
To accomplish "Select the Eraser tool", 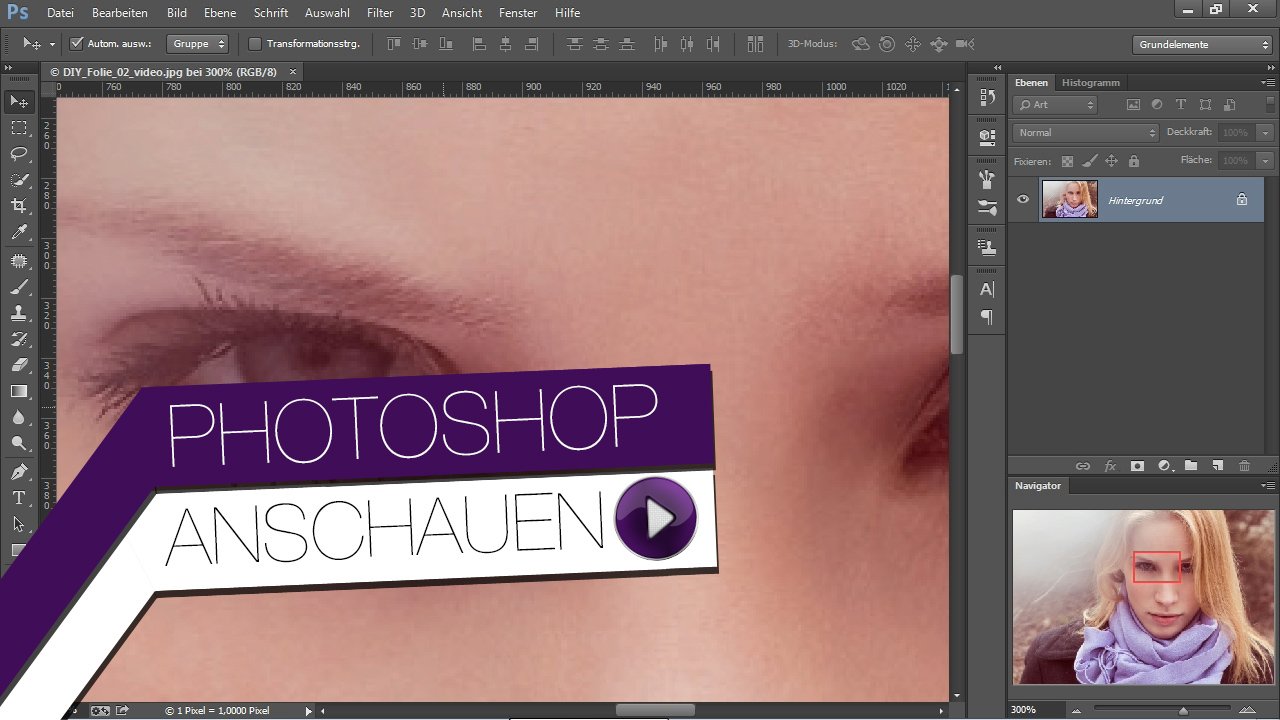I will click(x=19, y=365).
